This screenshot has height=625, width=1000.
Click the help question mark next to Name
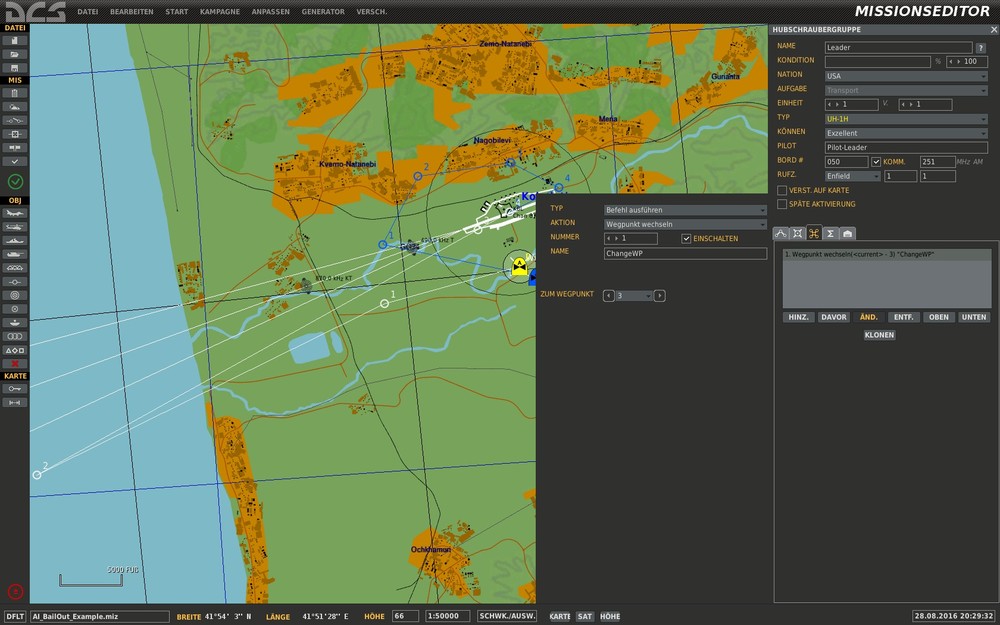point(980,47)
